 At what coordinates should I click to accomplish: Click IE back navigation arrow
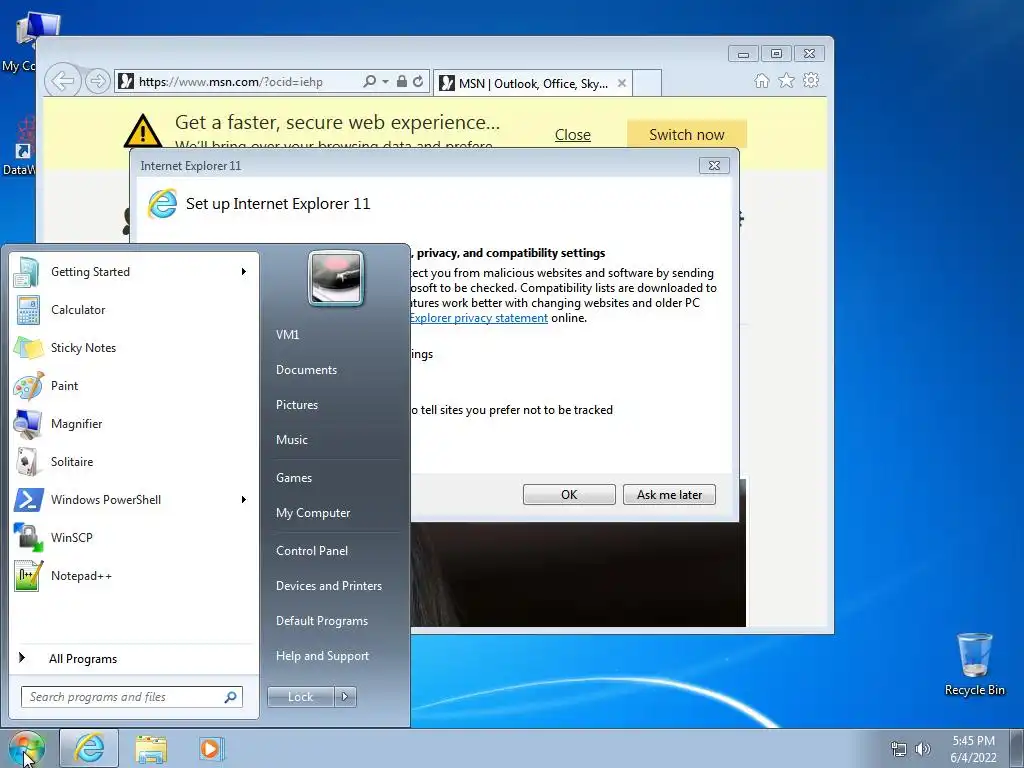coord(63,82)
